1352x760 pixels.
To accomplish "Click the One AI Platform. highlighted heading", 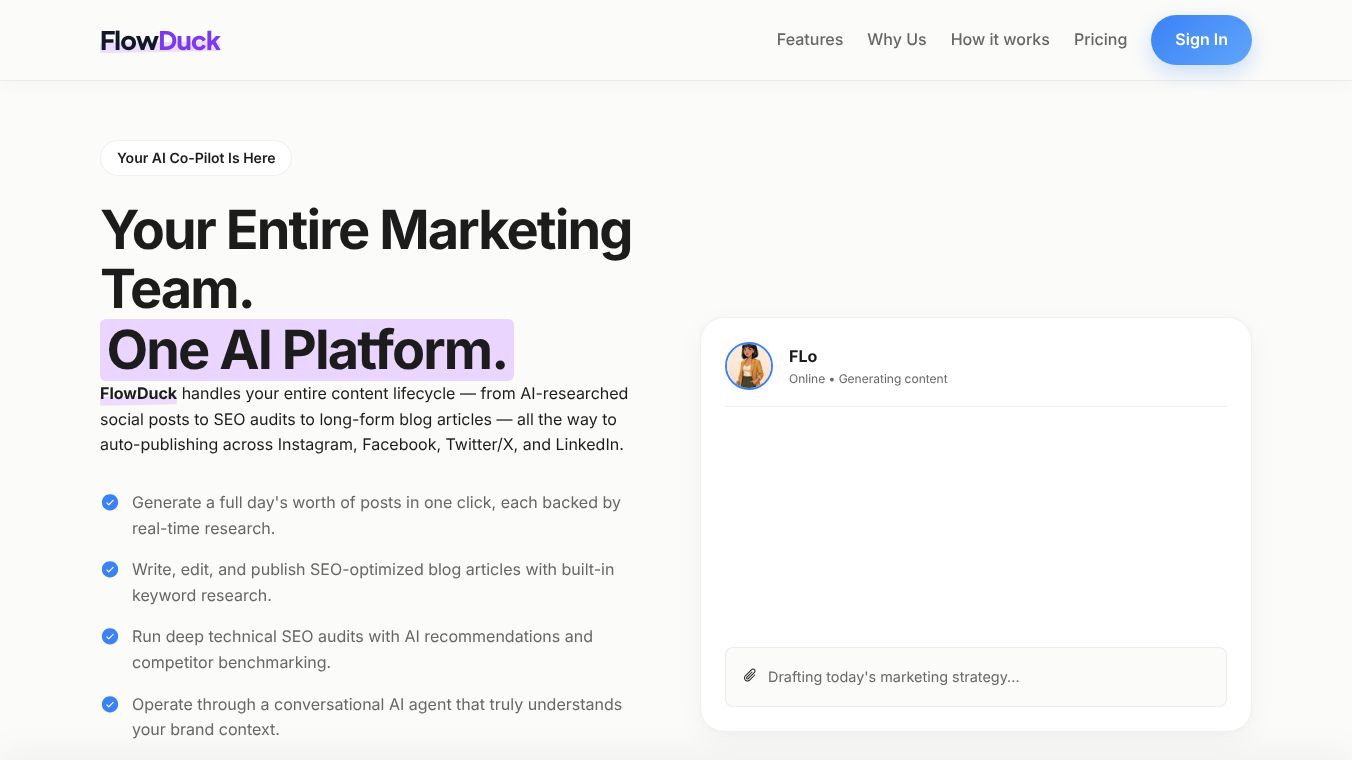I will tap(307, 350).
